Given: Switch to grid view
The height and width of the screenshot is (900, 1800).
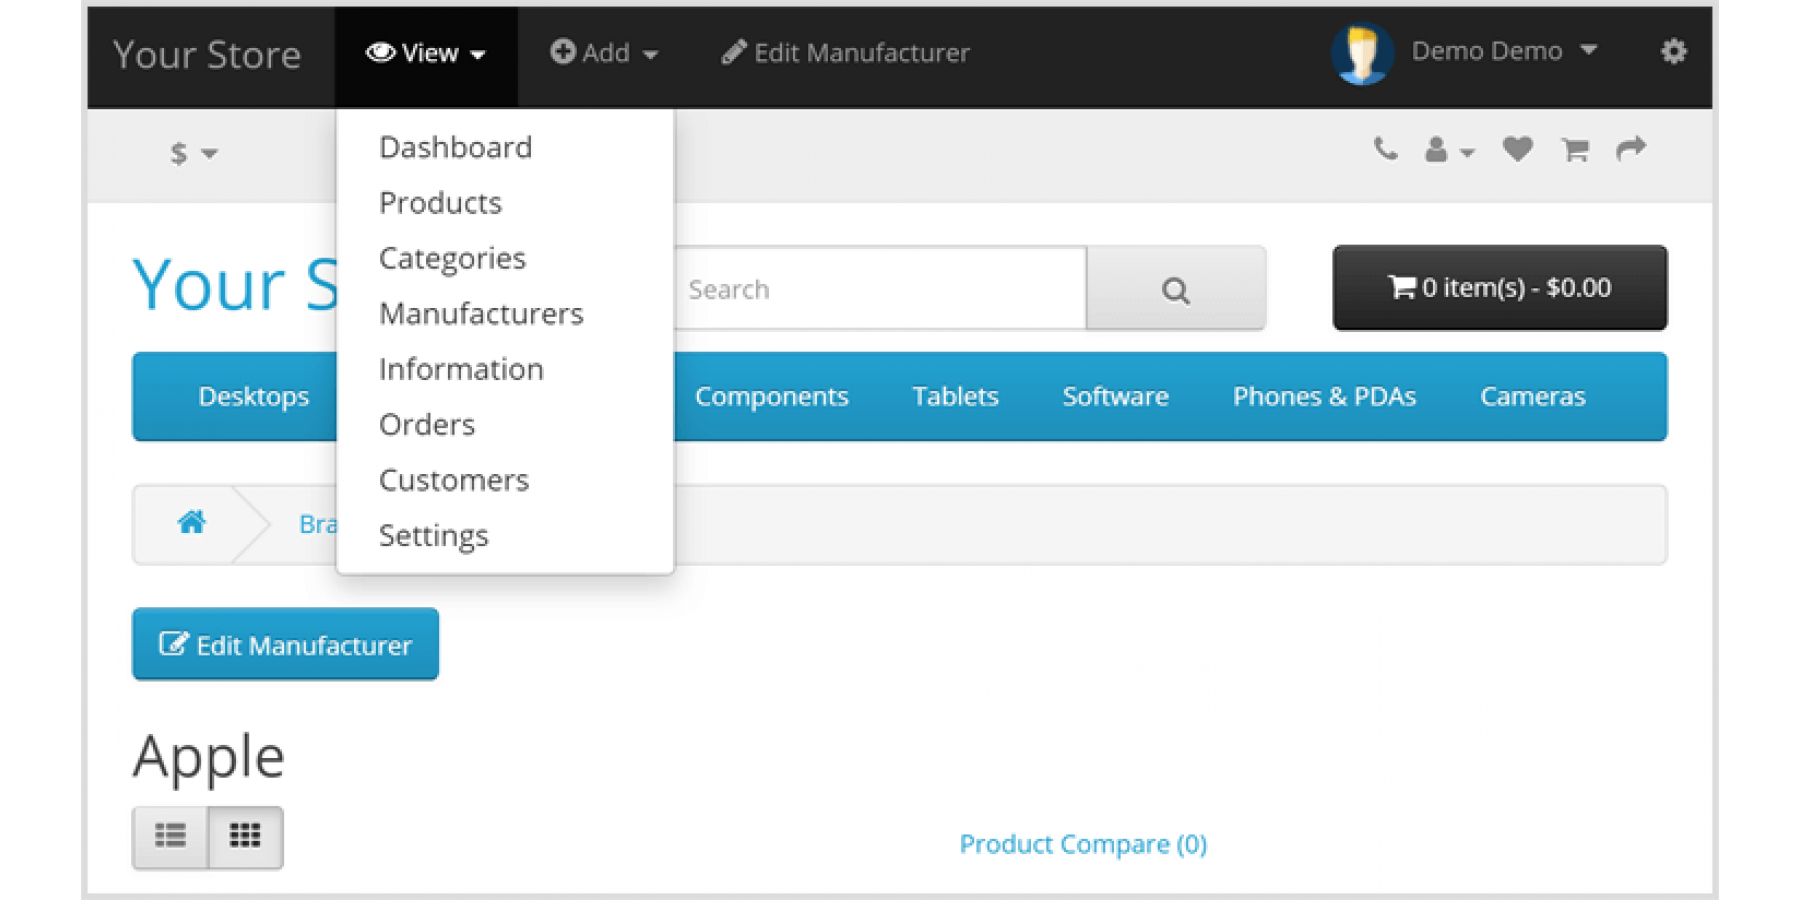Looking at the screenshot, I should (x=245, y=837).
